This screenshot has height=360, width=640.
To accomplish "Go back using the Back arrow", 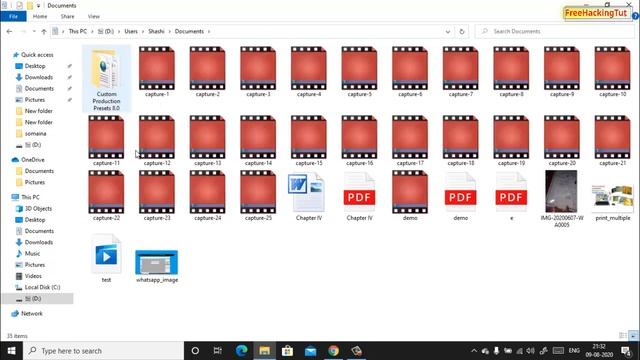I will pos(9,31).
